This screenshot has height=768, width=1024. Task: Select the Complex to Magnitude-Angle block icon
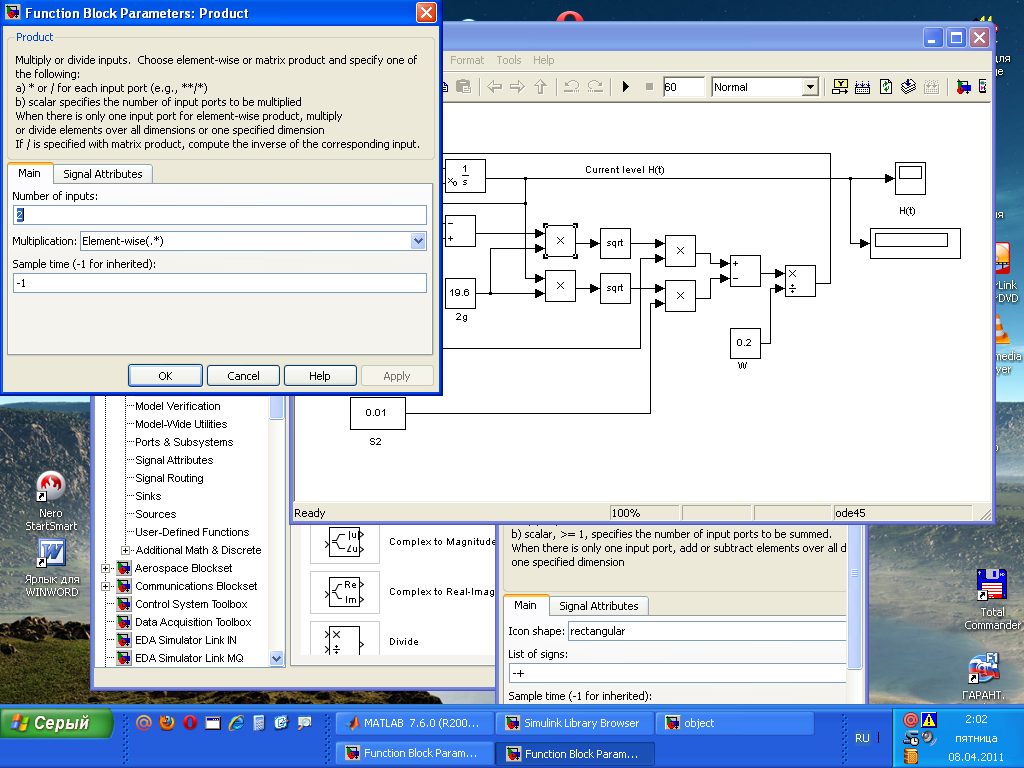click(x=345, y=542)
